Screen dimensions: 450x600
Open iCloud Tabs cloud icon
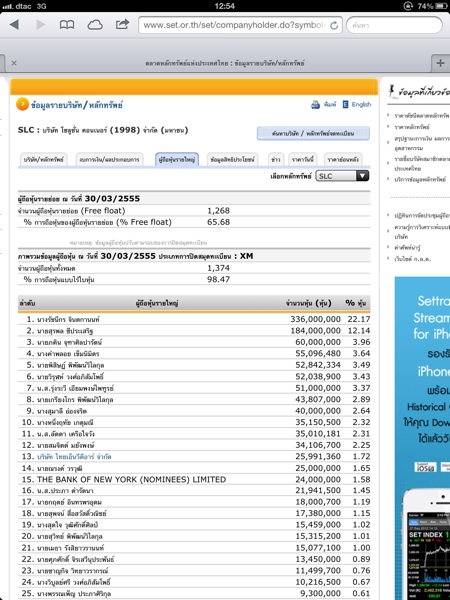95,25
